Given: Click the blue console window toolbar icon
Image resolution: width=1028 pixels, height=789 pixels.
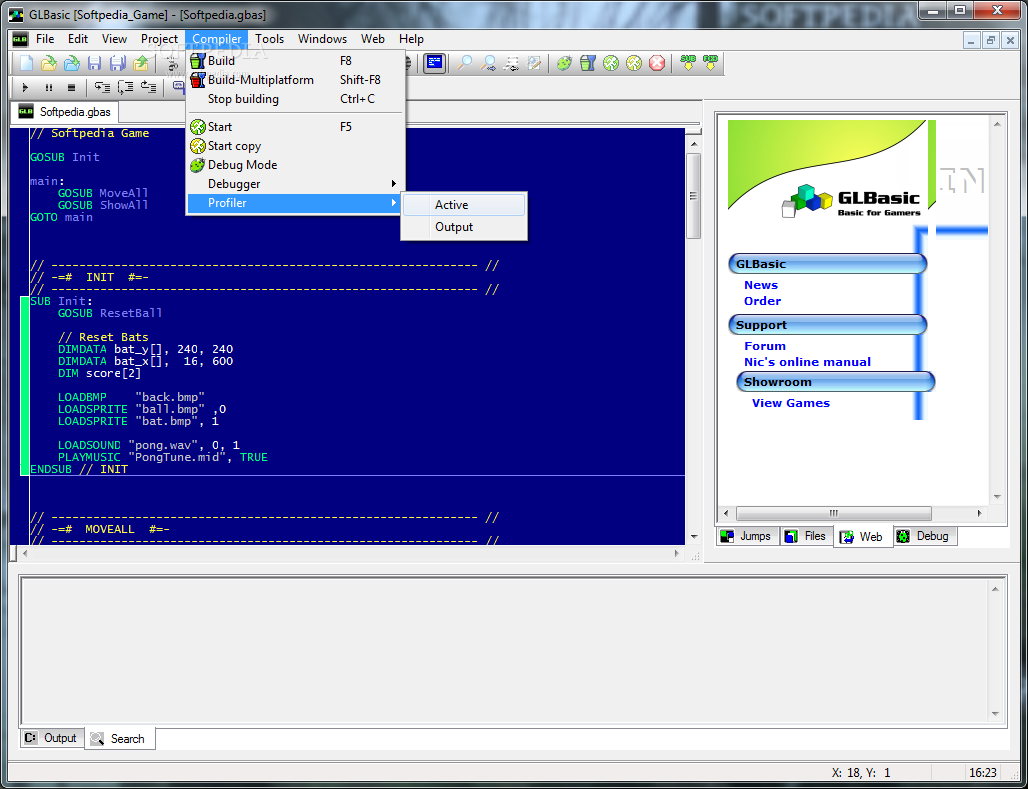Looking at the screenshot, I should [x=434, y=63].
